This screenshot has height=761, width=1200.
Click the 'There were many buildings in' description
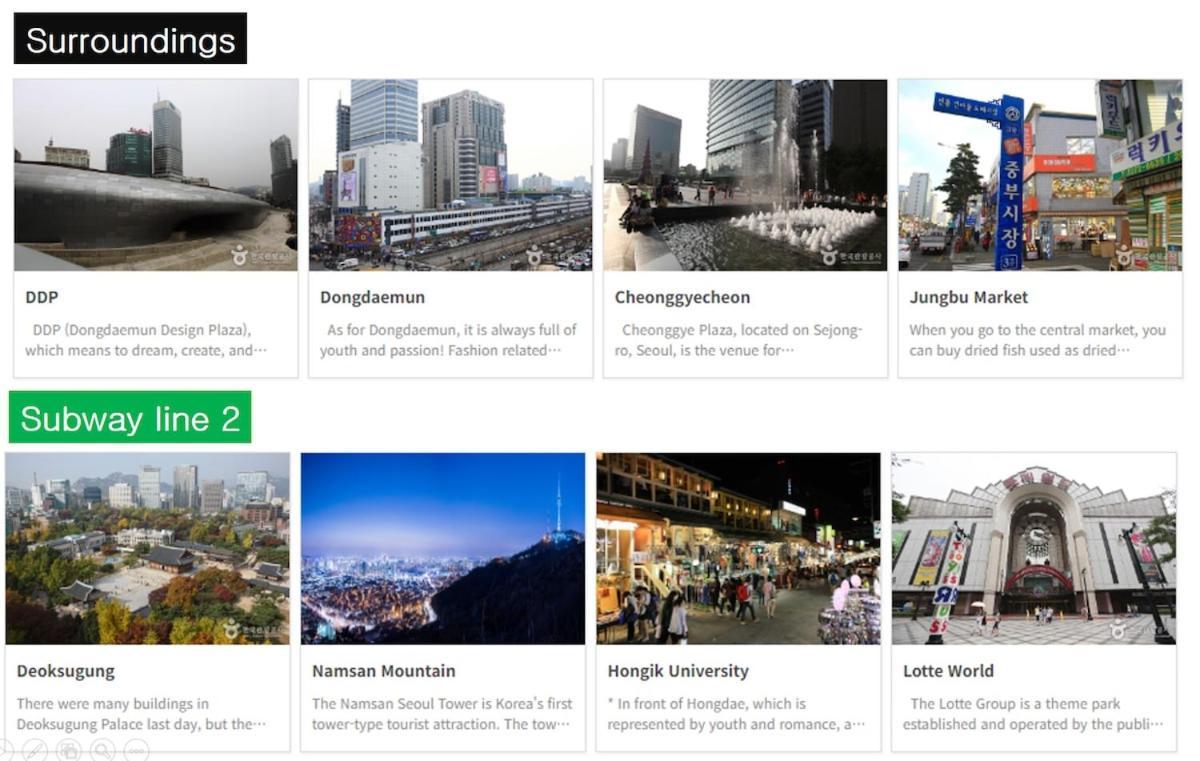click(141, 714)
